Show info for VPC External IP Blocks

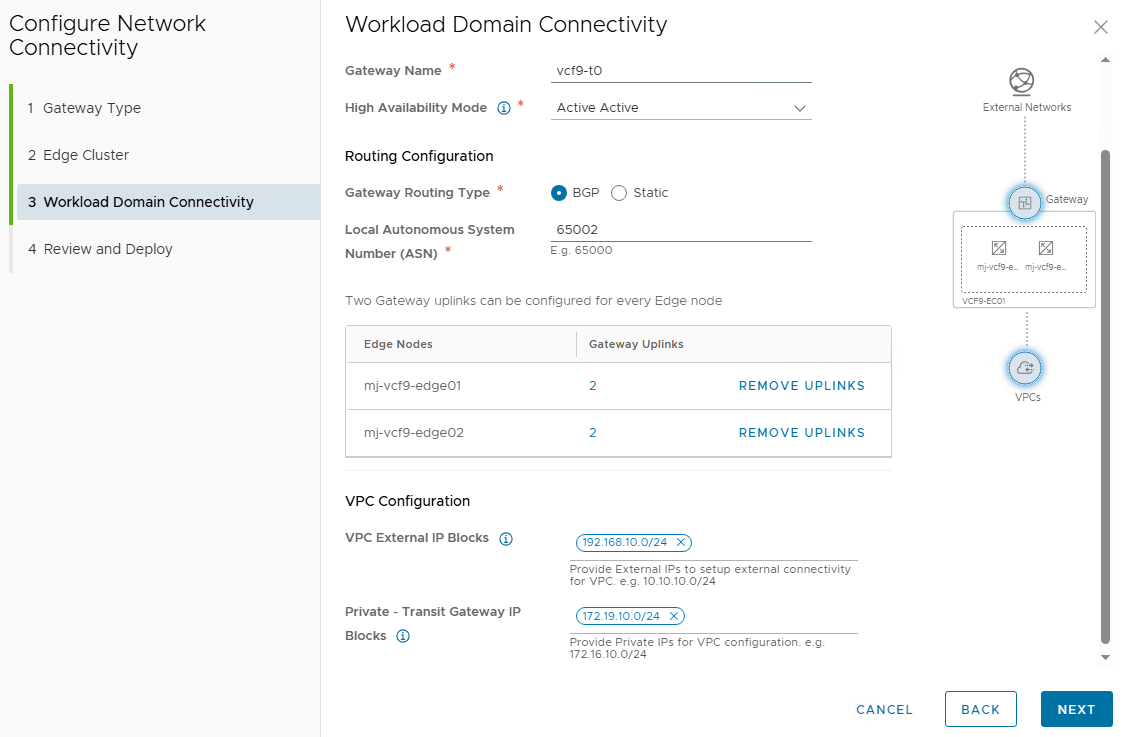tap(506, 539)
